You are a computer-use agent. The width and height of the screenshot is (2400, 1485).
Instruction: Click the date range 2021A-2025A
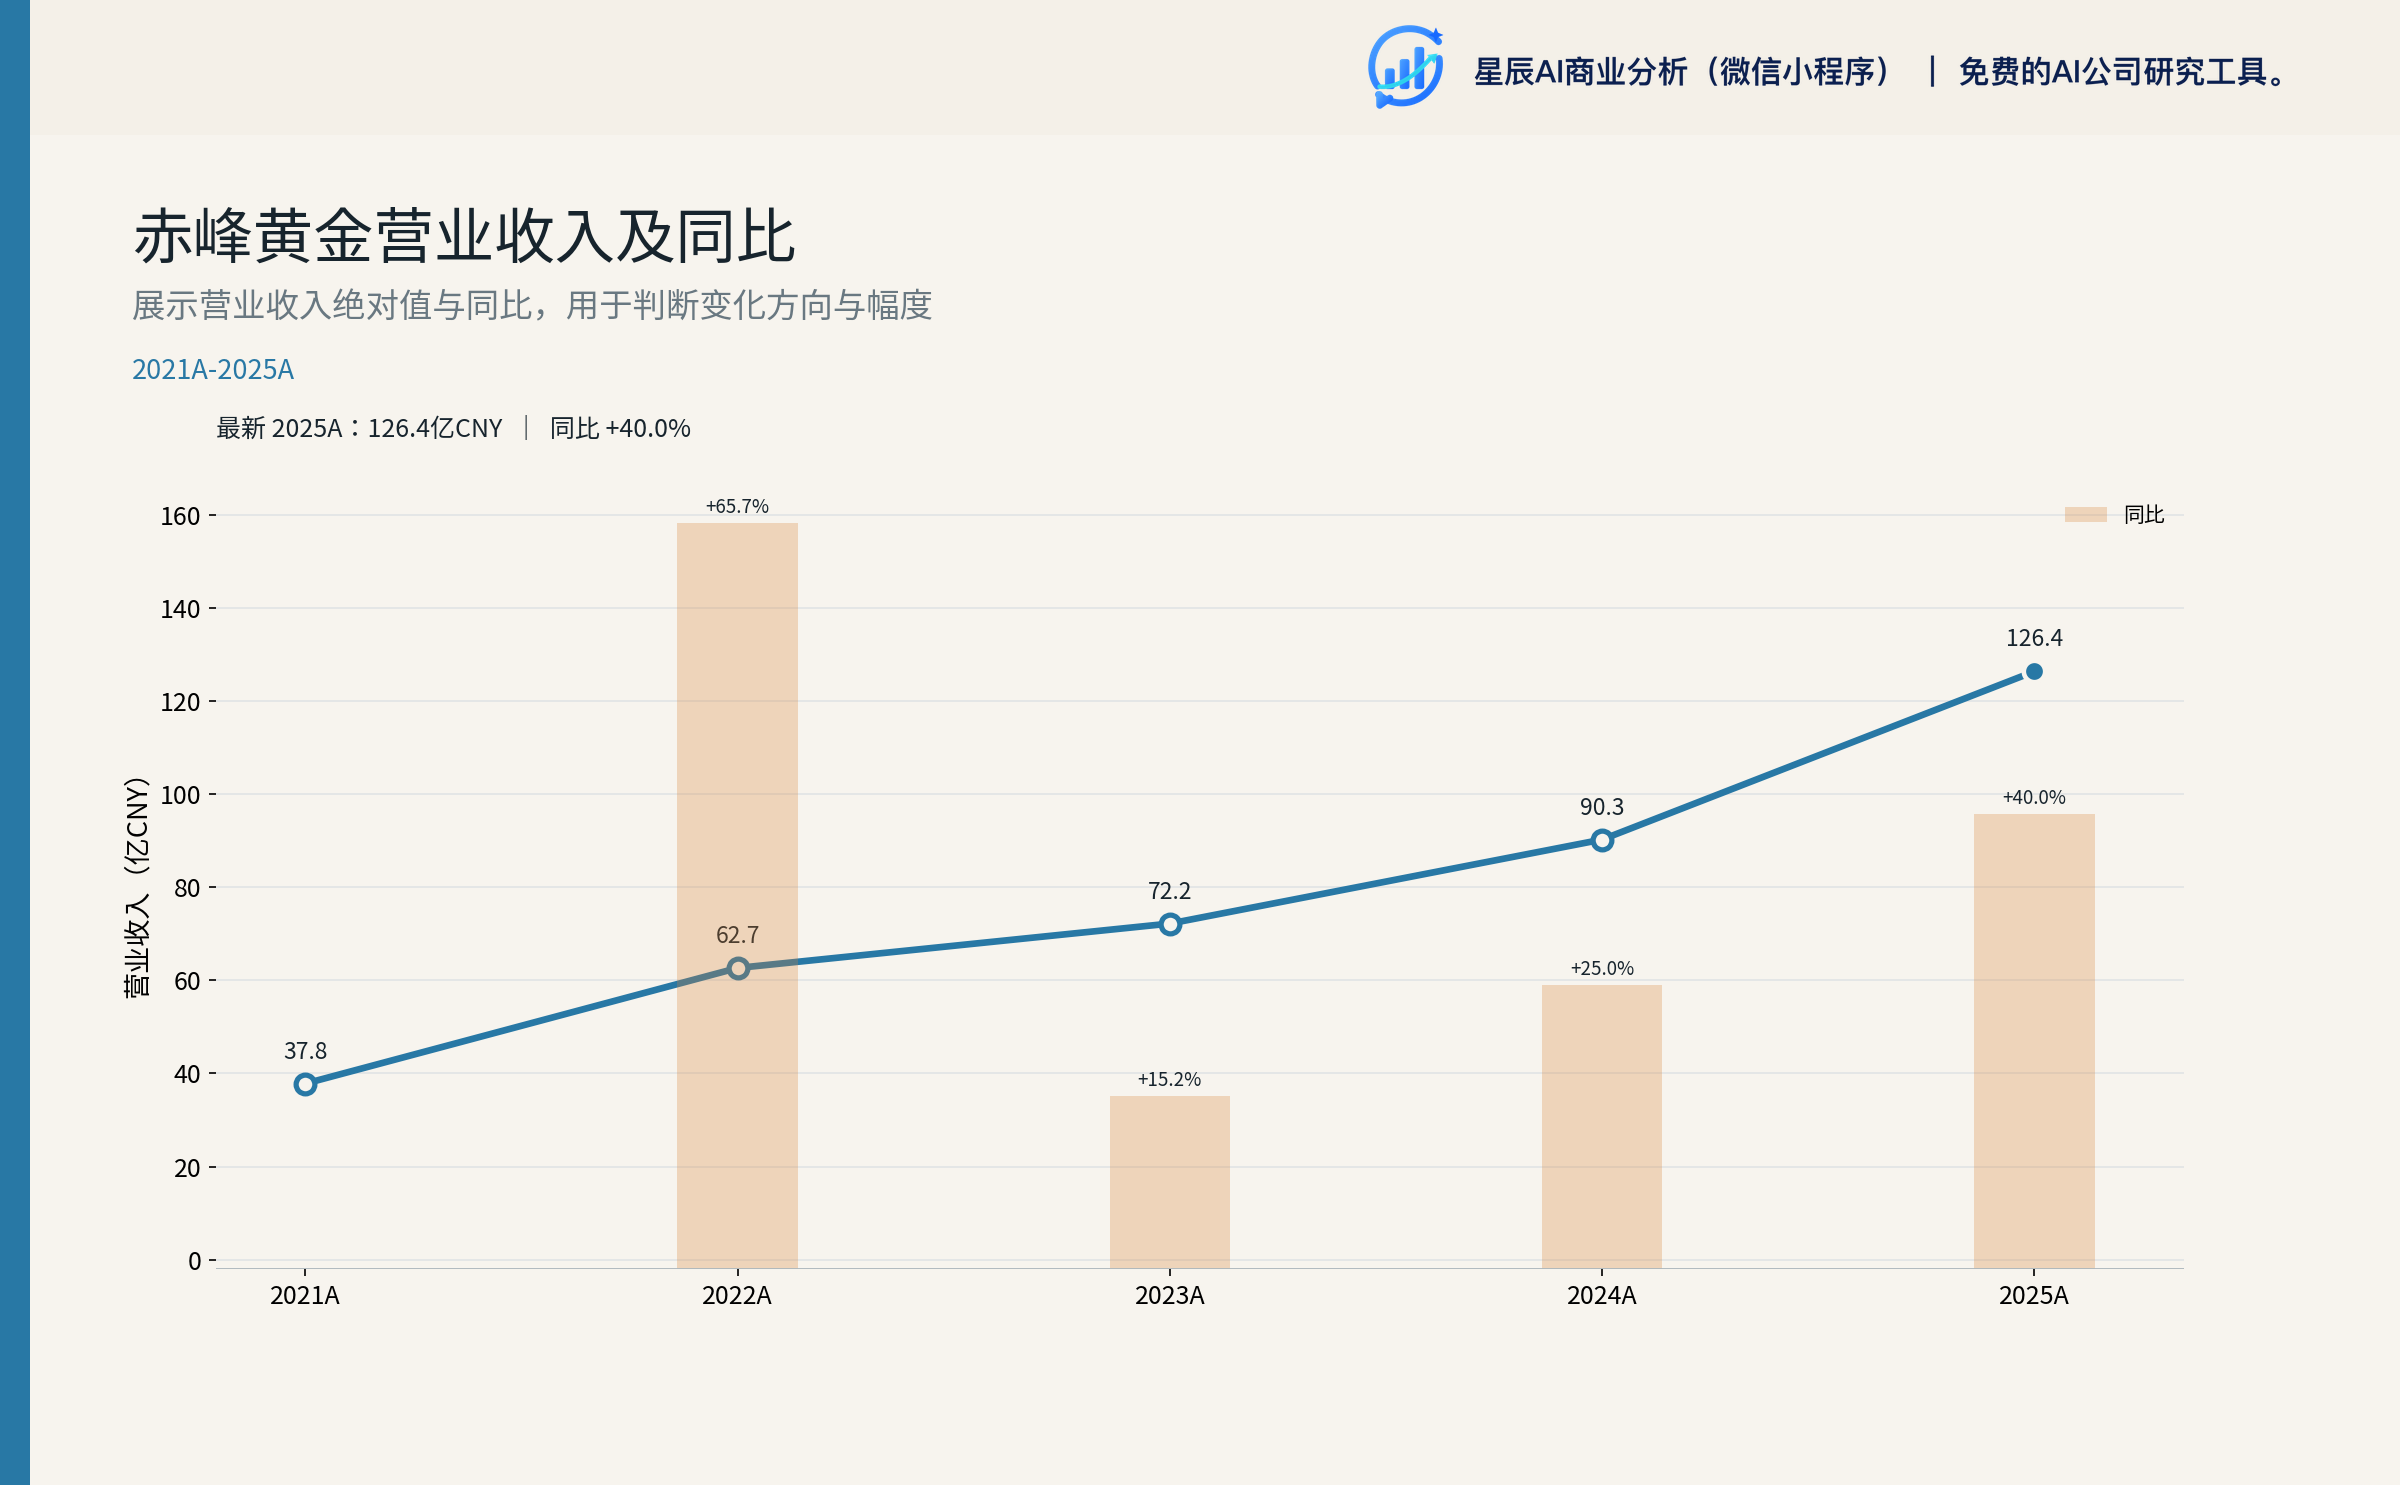[x=213, y=370]
